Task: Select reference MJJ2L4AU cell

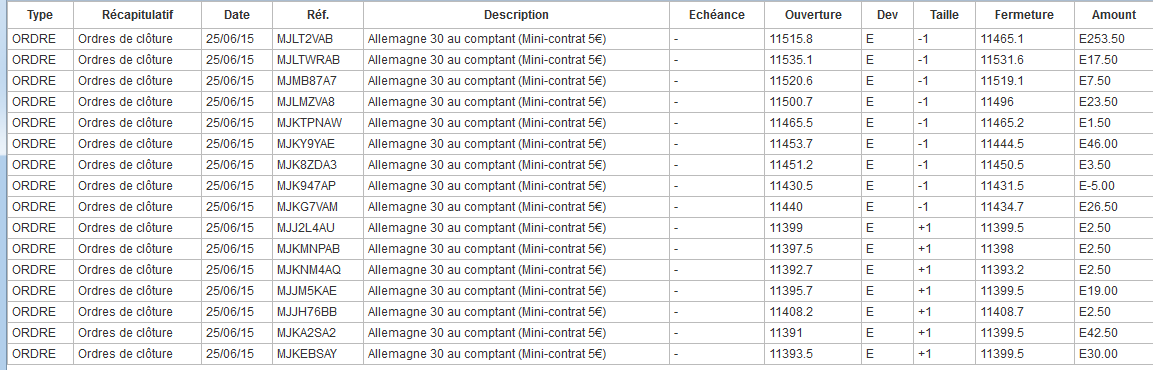Action: point(318,228)
